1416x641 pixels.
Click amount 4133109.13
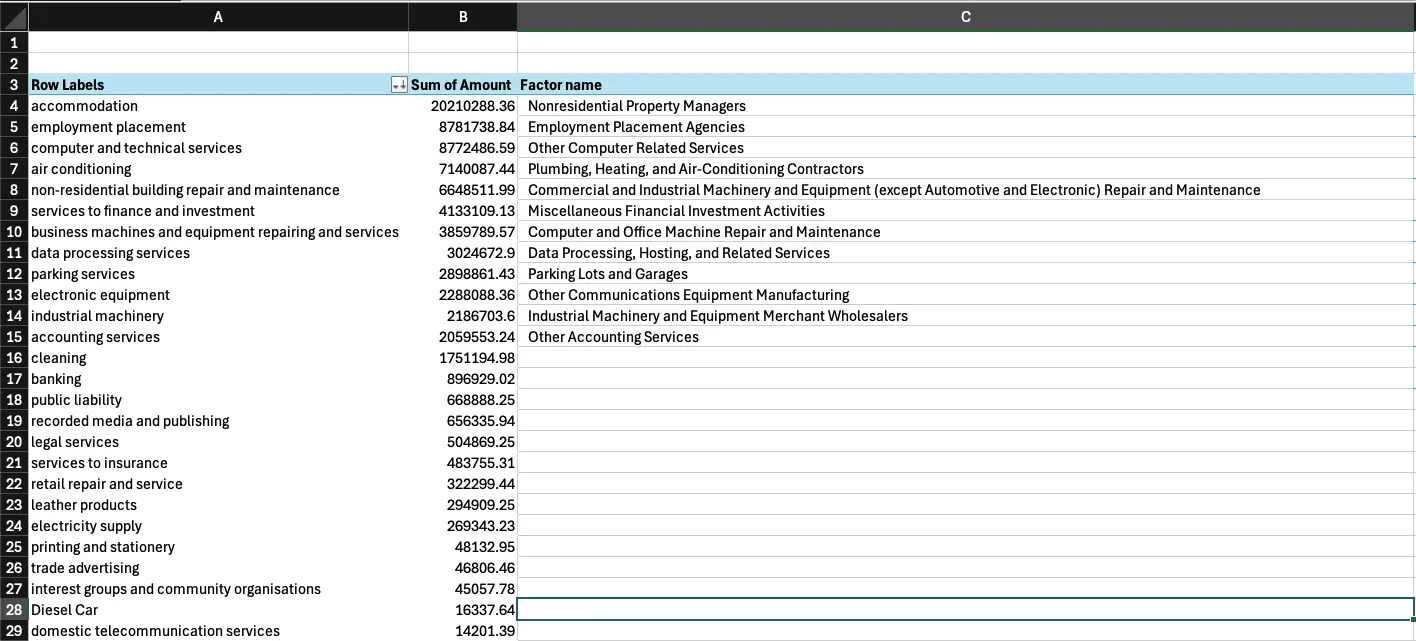click(463, 211)
